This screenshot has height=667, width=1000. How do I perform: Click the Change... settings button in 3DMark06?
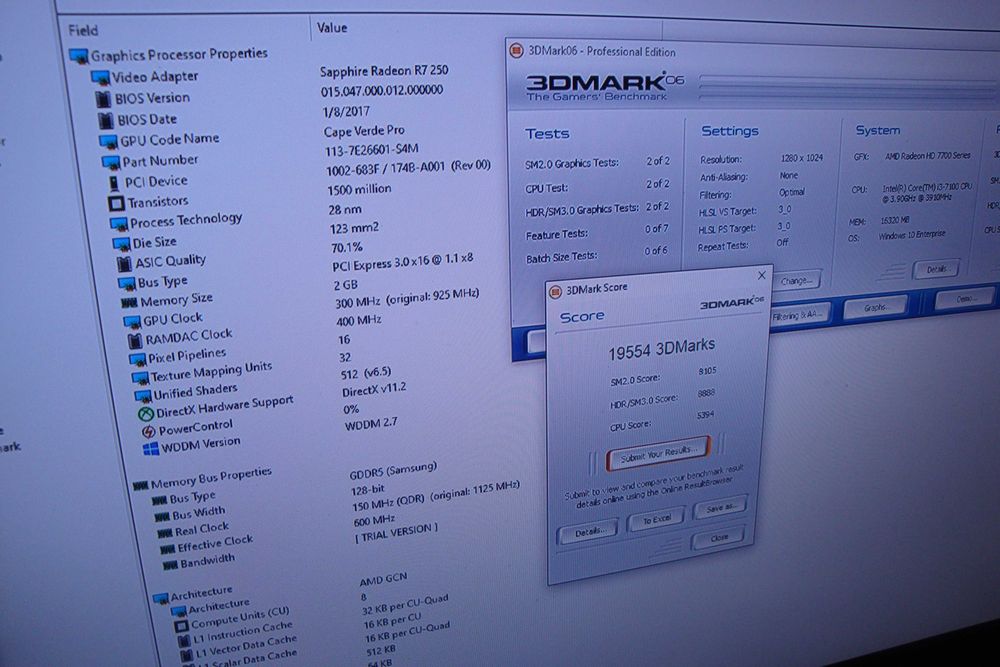pyautogui.click(x=796, y=281)
